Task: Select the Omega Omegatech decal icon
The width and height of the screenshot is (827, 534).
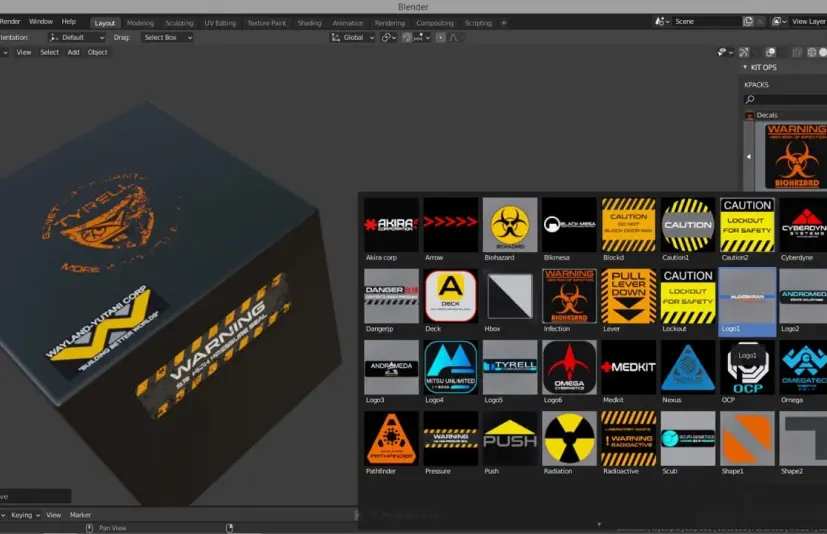Action: click(803, 367)
